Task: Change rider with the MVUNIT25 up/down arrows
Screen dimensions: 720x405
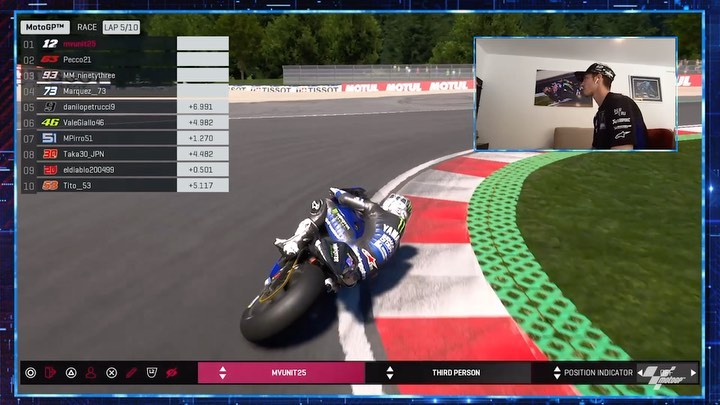Action: [223, 372]
